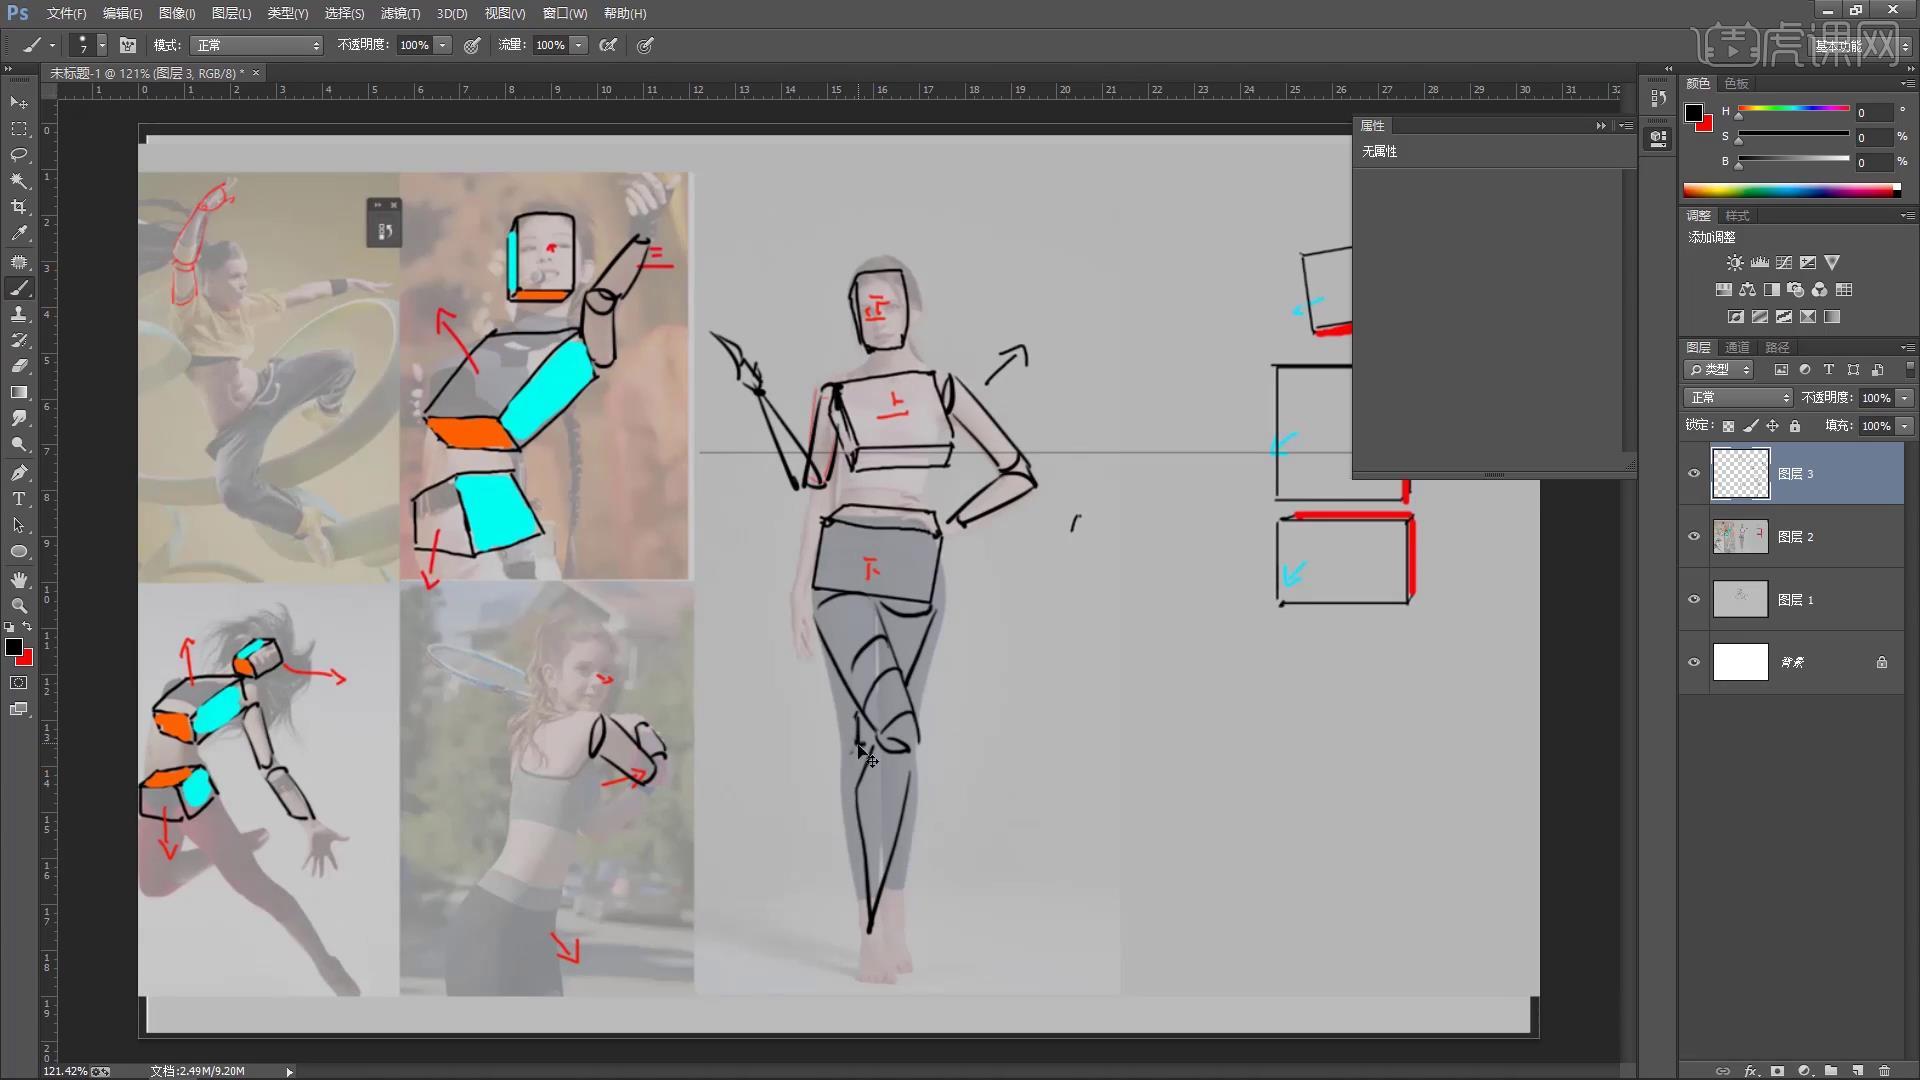
Task: Expand the layer blend mode 正常 dropdown
Action: 1738,398
